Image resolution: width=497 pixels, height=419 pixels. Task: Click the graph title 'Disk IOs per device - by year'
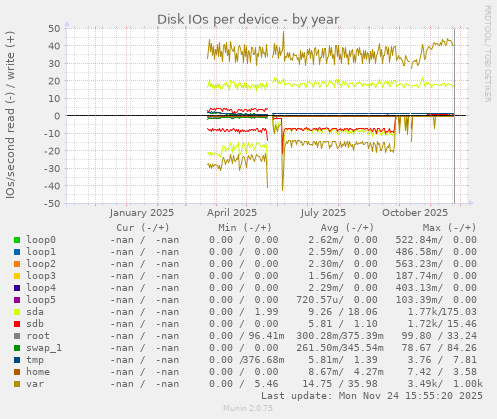tap(248, 20)
